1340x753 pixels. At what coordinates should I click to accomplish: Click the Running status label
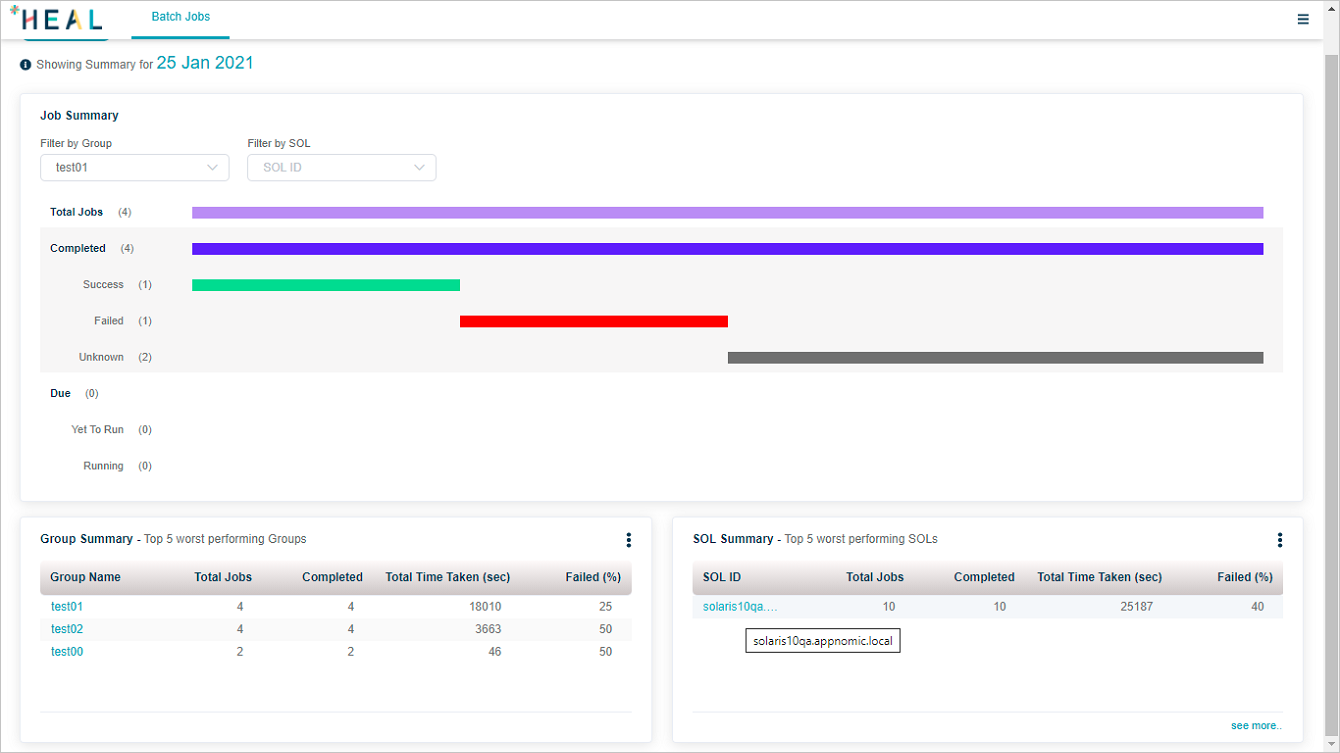(x=103, y=466)
